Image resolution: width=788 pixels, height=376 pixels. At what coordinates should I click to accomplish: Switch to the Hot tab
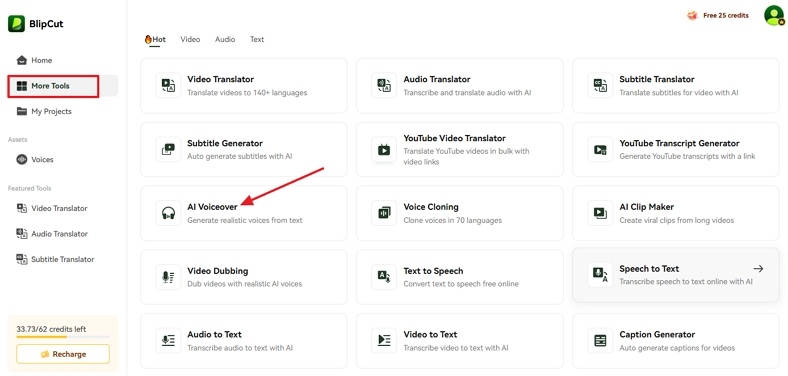pyautogui.click(x=155, y=39)
